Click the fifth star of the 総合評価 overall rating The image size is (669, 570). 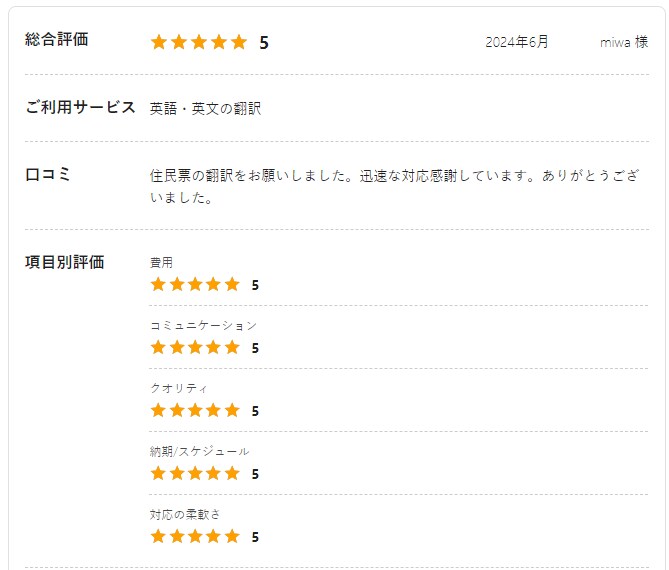(239, 42)
